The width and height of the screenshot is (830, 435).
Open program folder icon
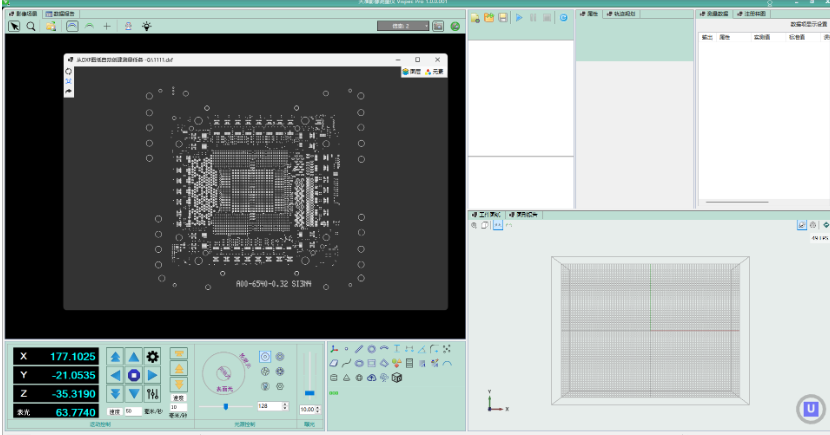coord(489,18)
